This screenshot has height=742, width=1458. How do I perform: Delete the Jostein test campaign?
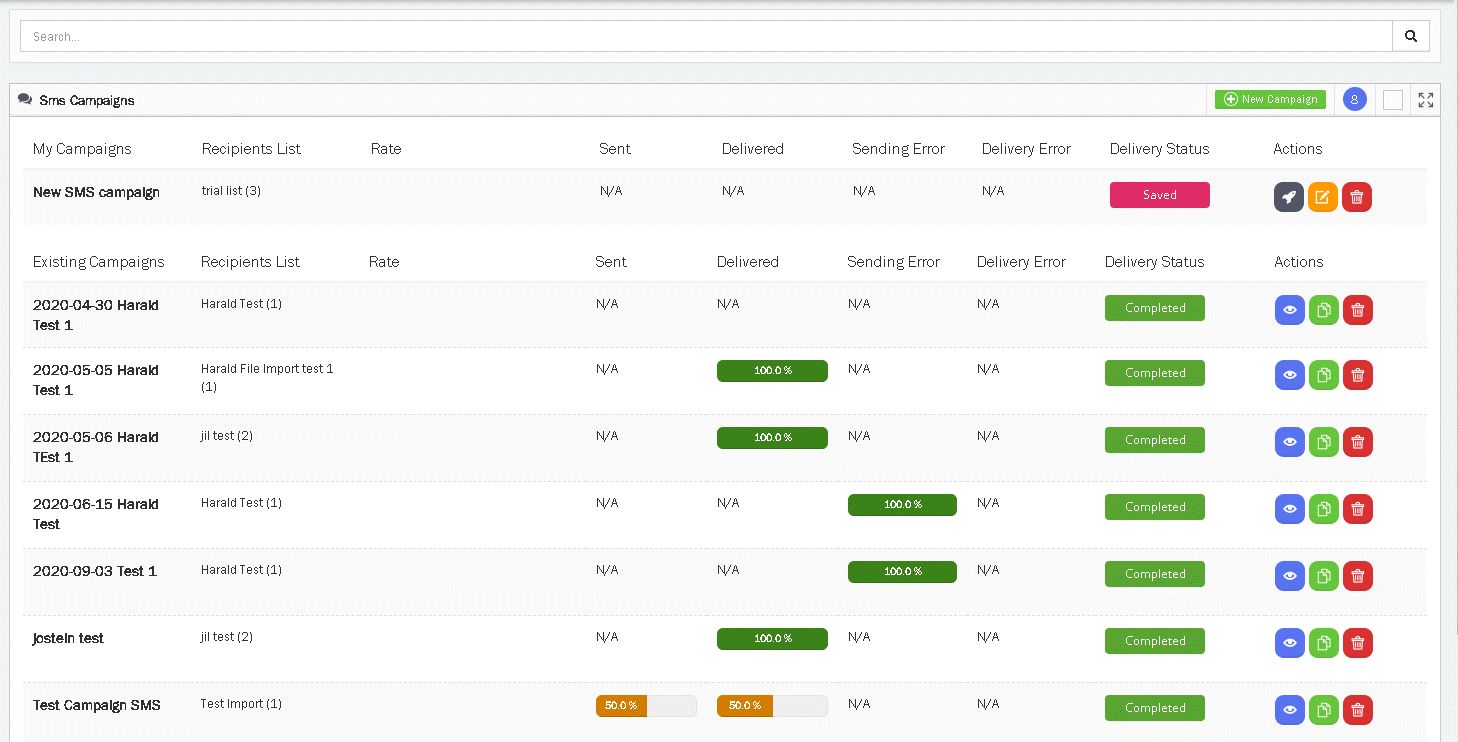tap(1357, 643)
